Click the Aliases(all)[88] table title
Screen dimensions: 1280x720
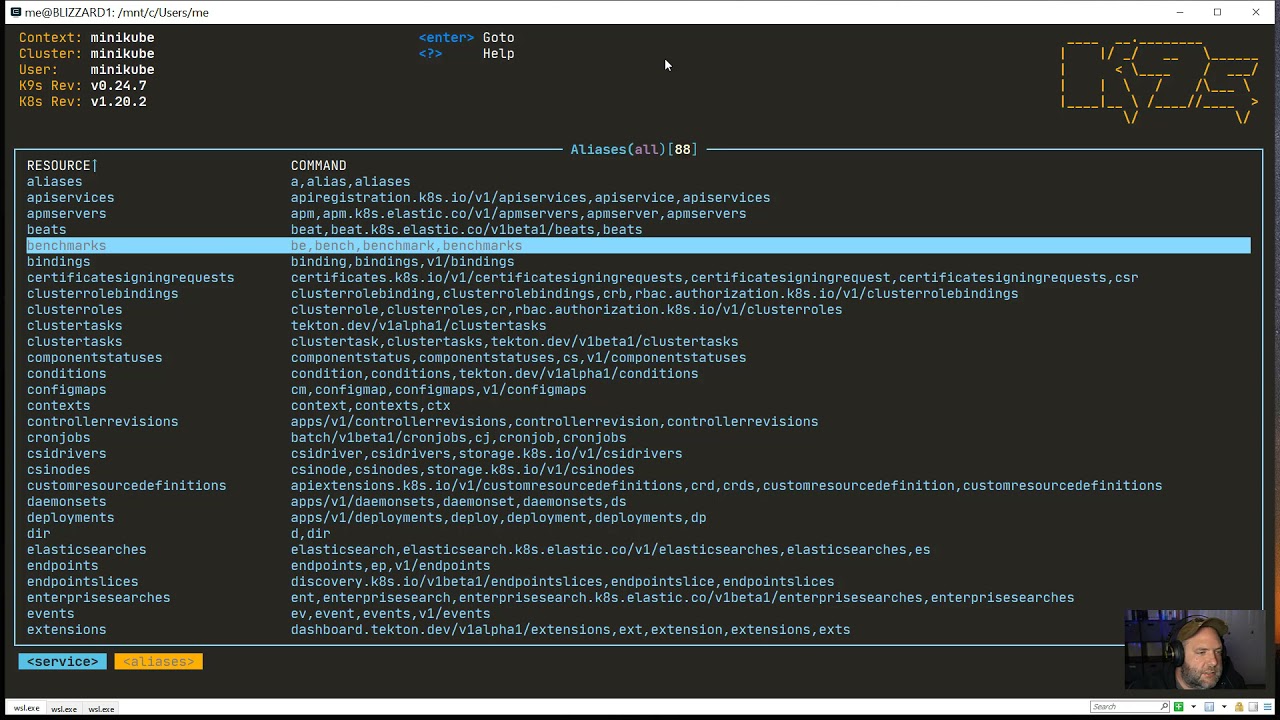tap(634, 149)
